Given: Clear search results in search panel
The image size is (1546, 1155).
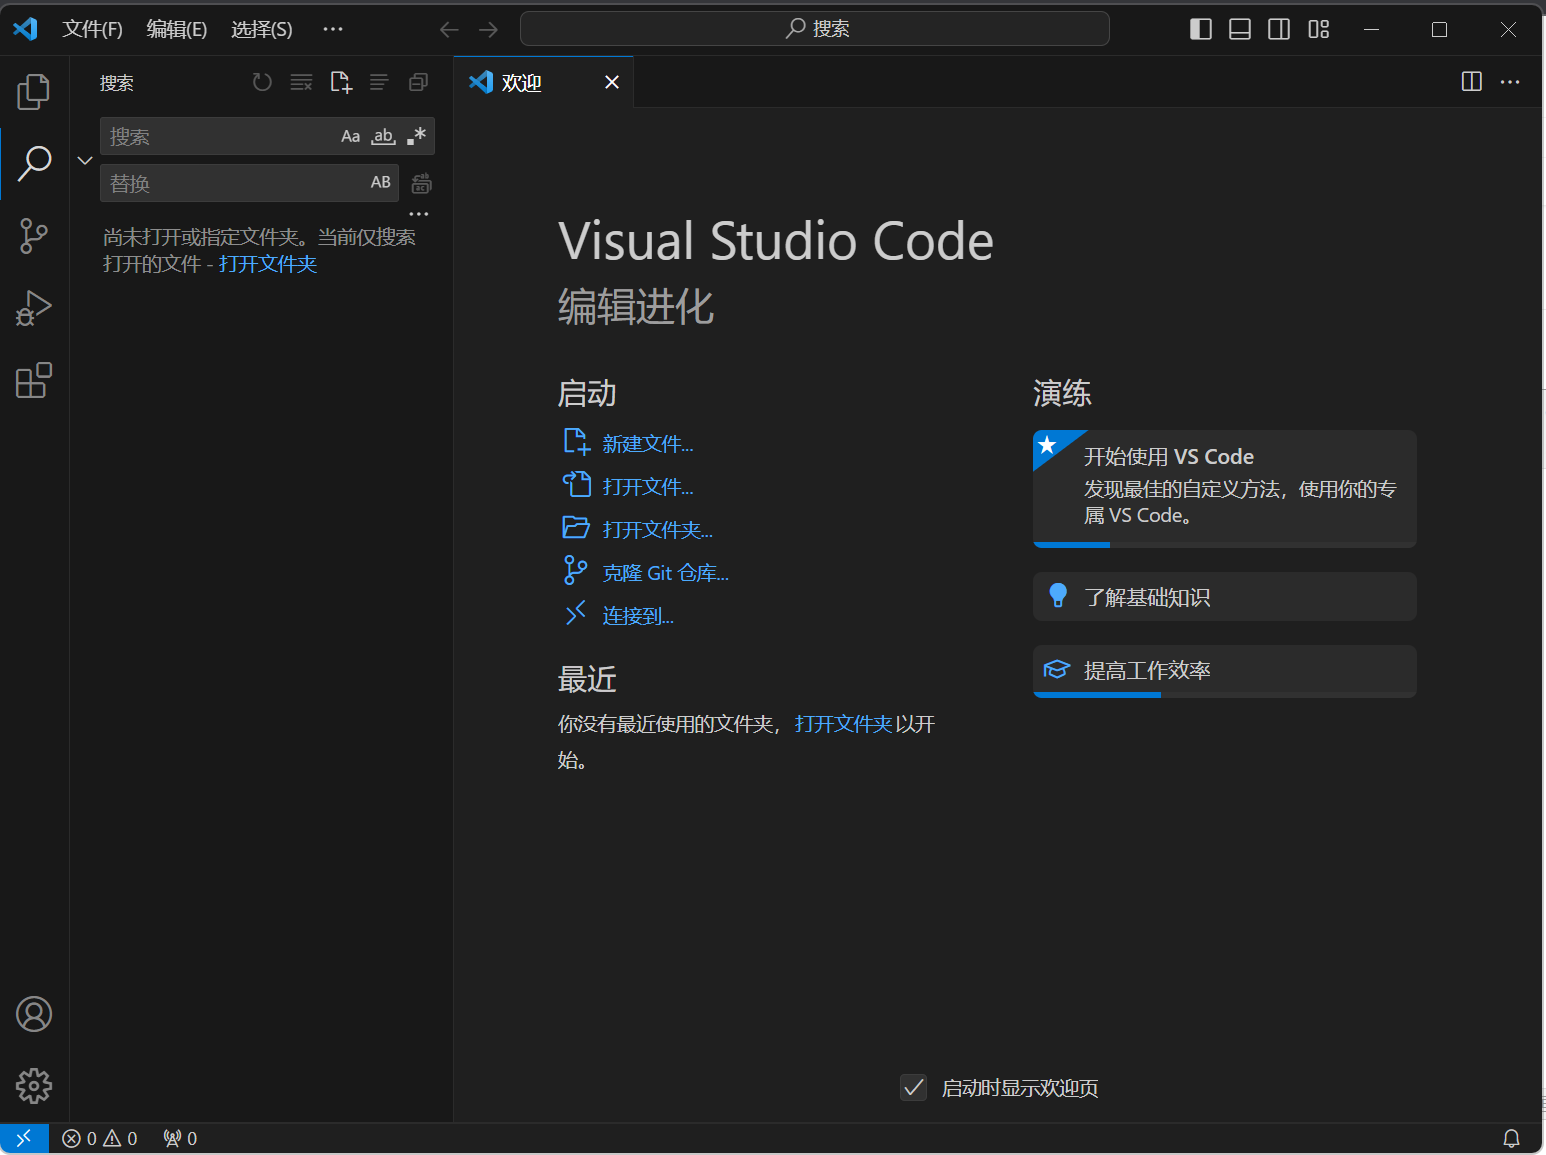Looking at the screenshot, I should (x=301, y=82).
